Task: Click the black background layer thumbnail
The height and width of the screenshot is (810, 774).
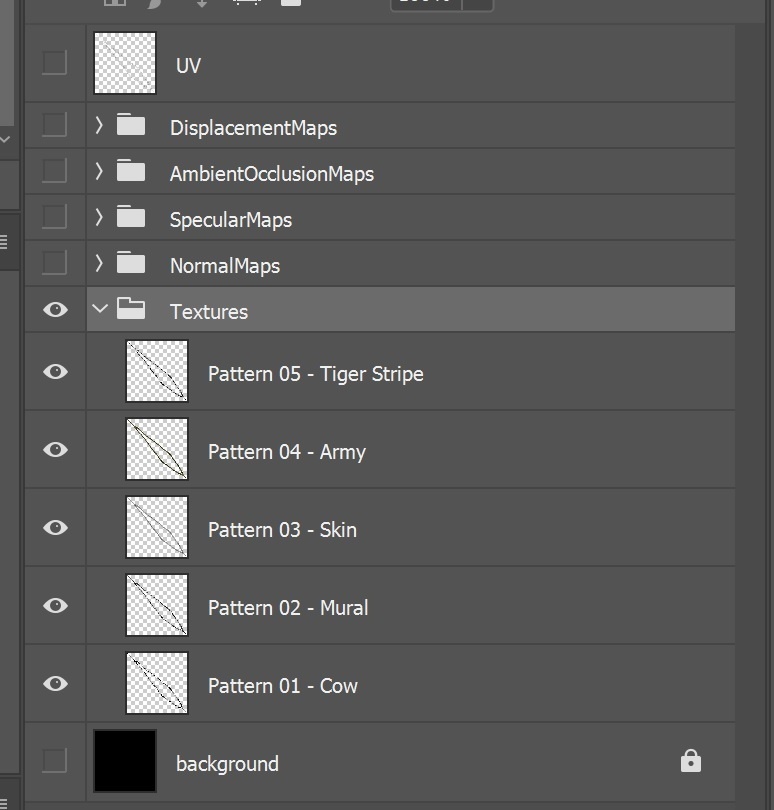Action: (125, 761)
